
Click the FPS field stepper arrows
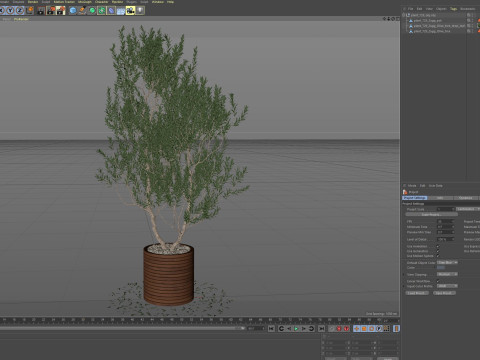pos(453,221)
